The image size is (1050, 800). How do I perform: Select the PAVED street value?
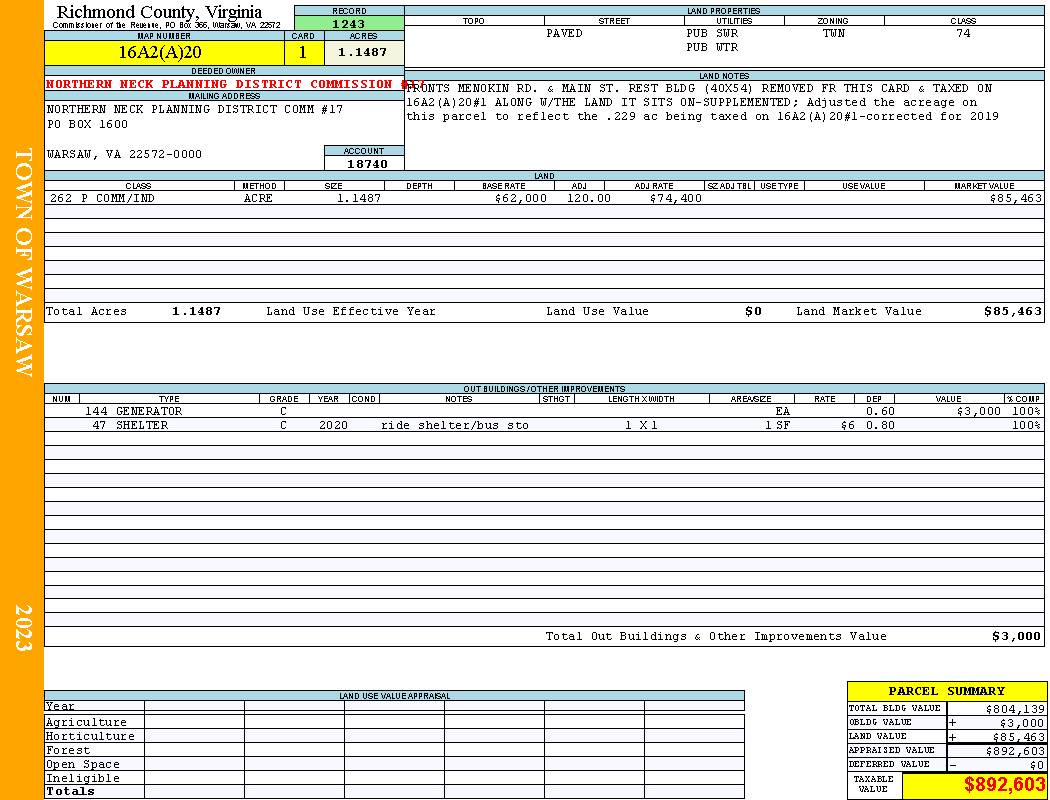[564, 33]
